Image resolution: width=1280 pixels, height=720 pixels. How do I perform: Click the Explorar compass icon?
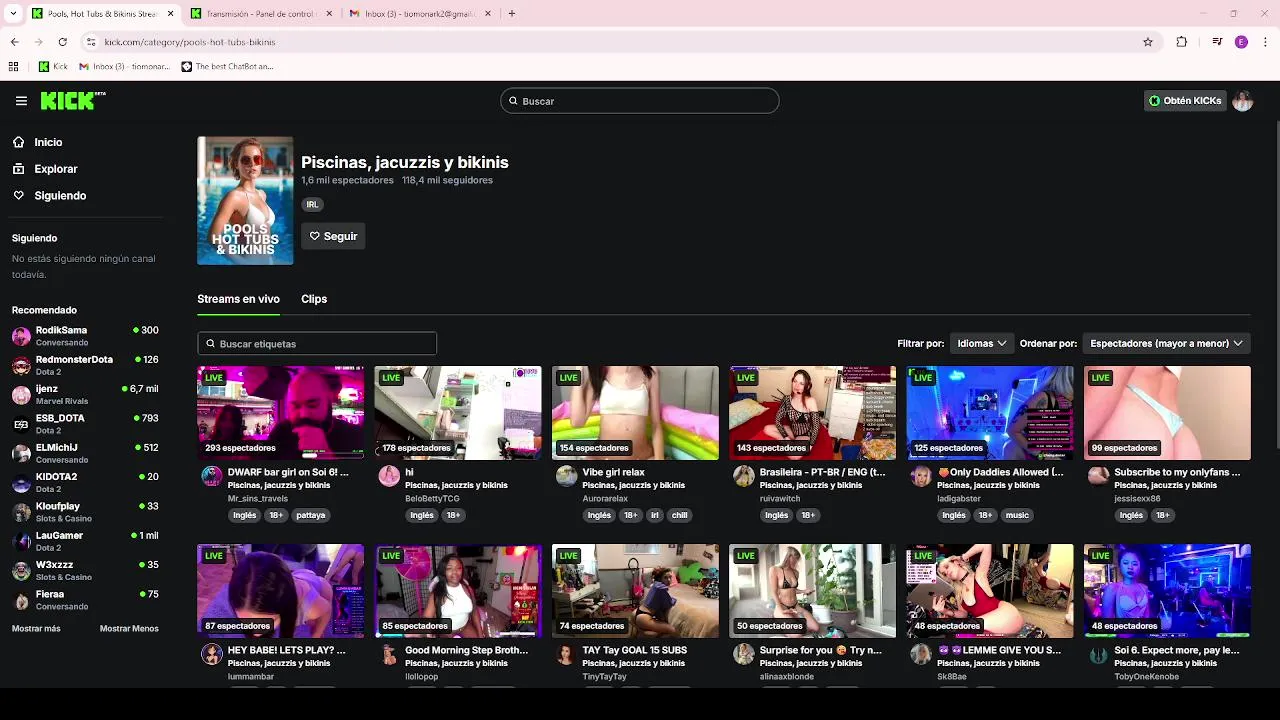(x=19, y=169)
